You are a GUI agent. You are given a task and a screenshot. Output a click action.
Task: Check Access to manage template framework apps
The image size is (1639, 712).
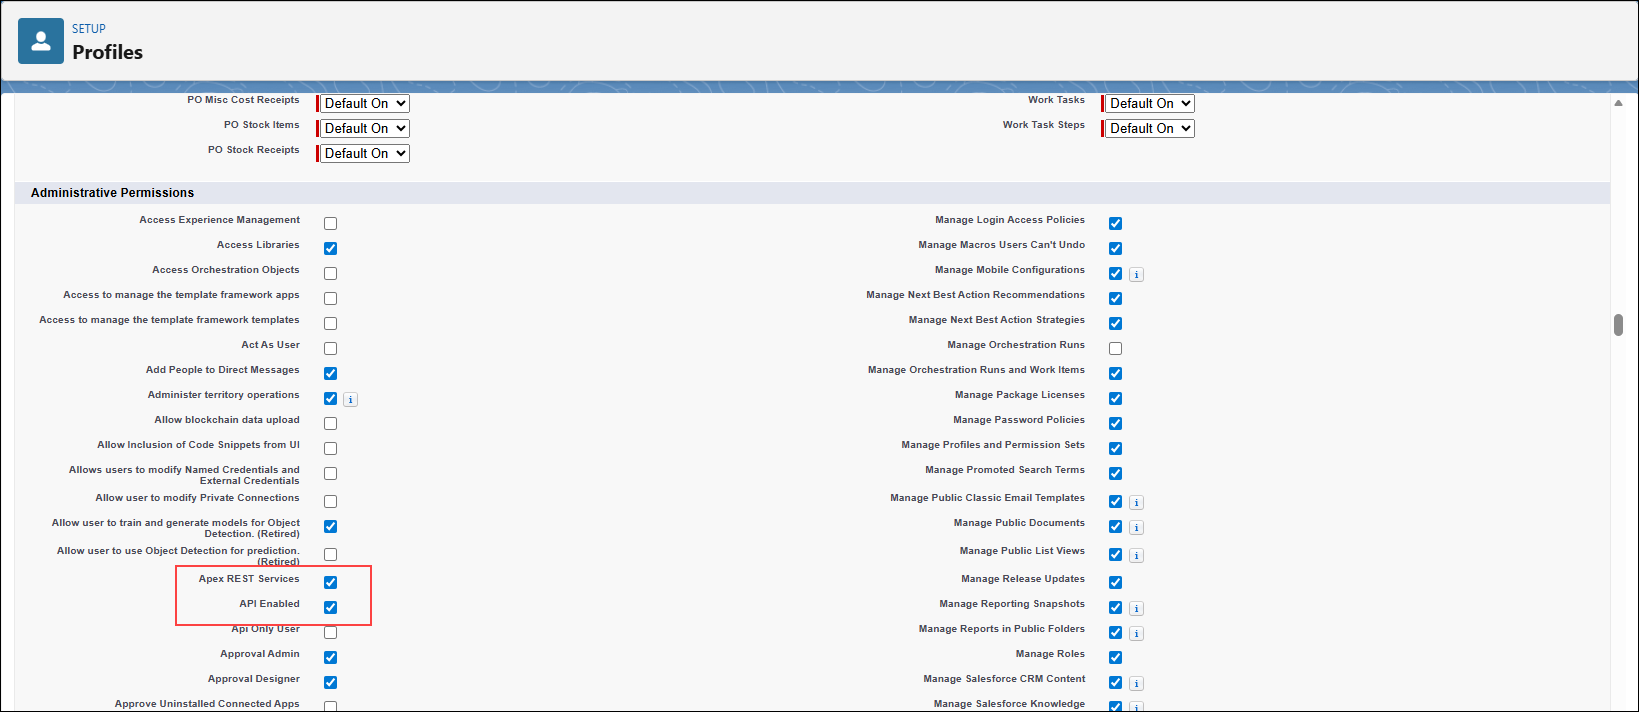(x=331, y=299)
